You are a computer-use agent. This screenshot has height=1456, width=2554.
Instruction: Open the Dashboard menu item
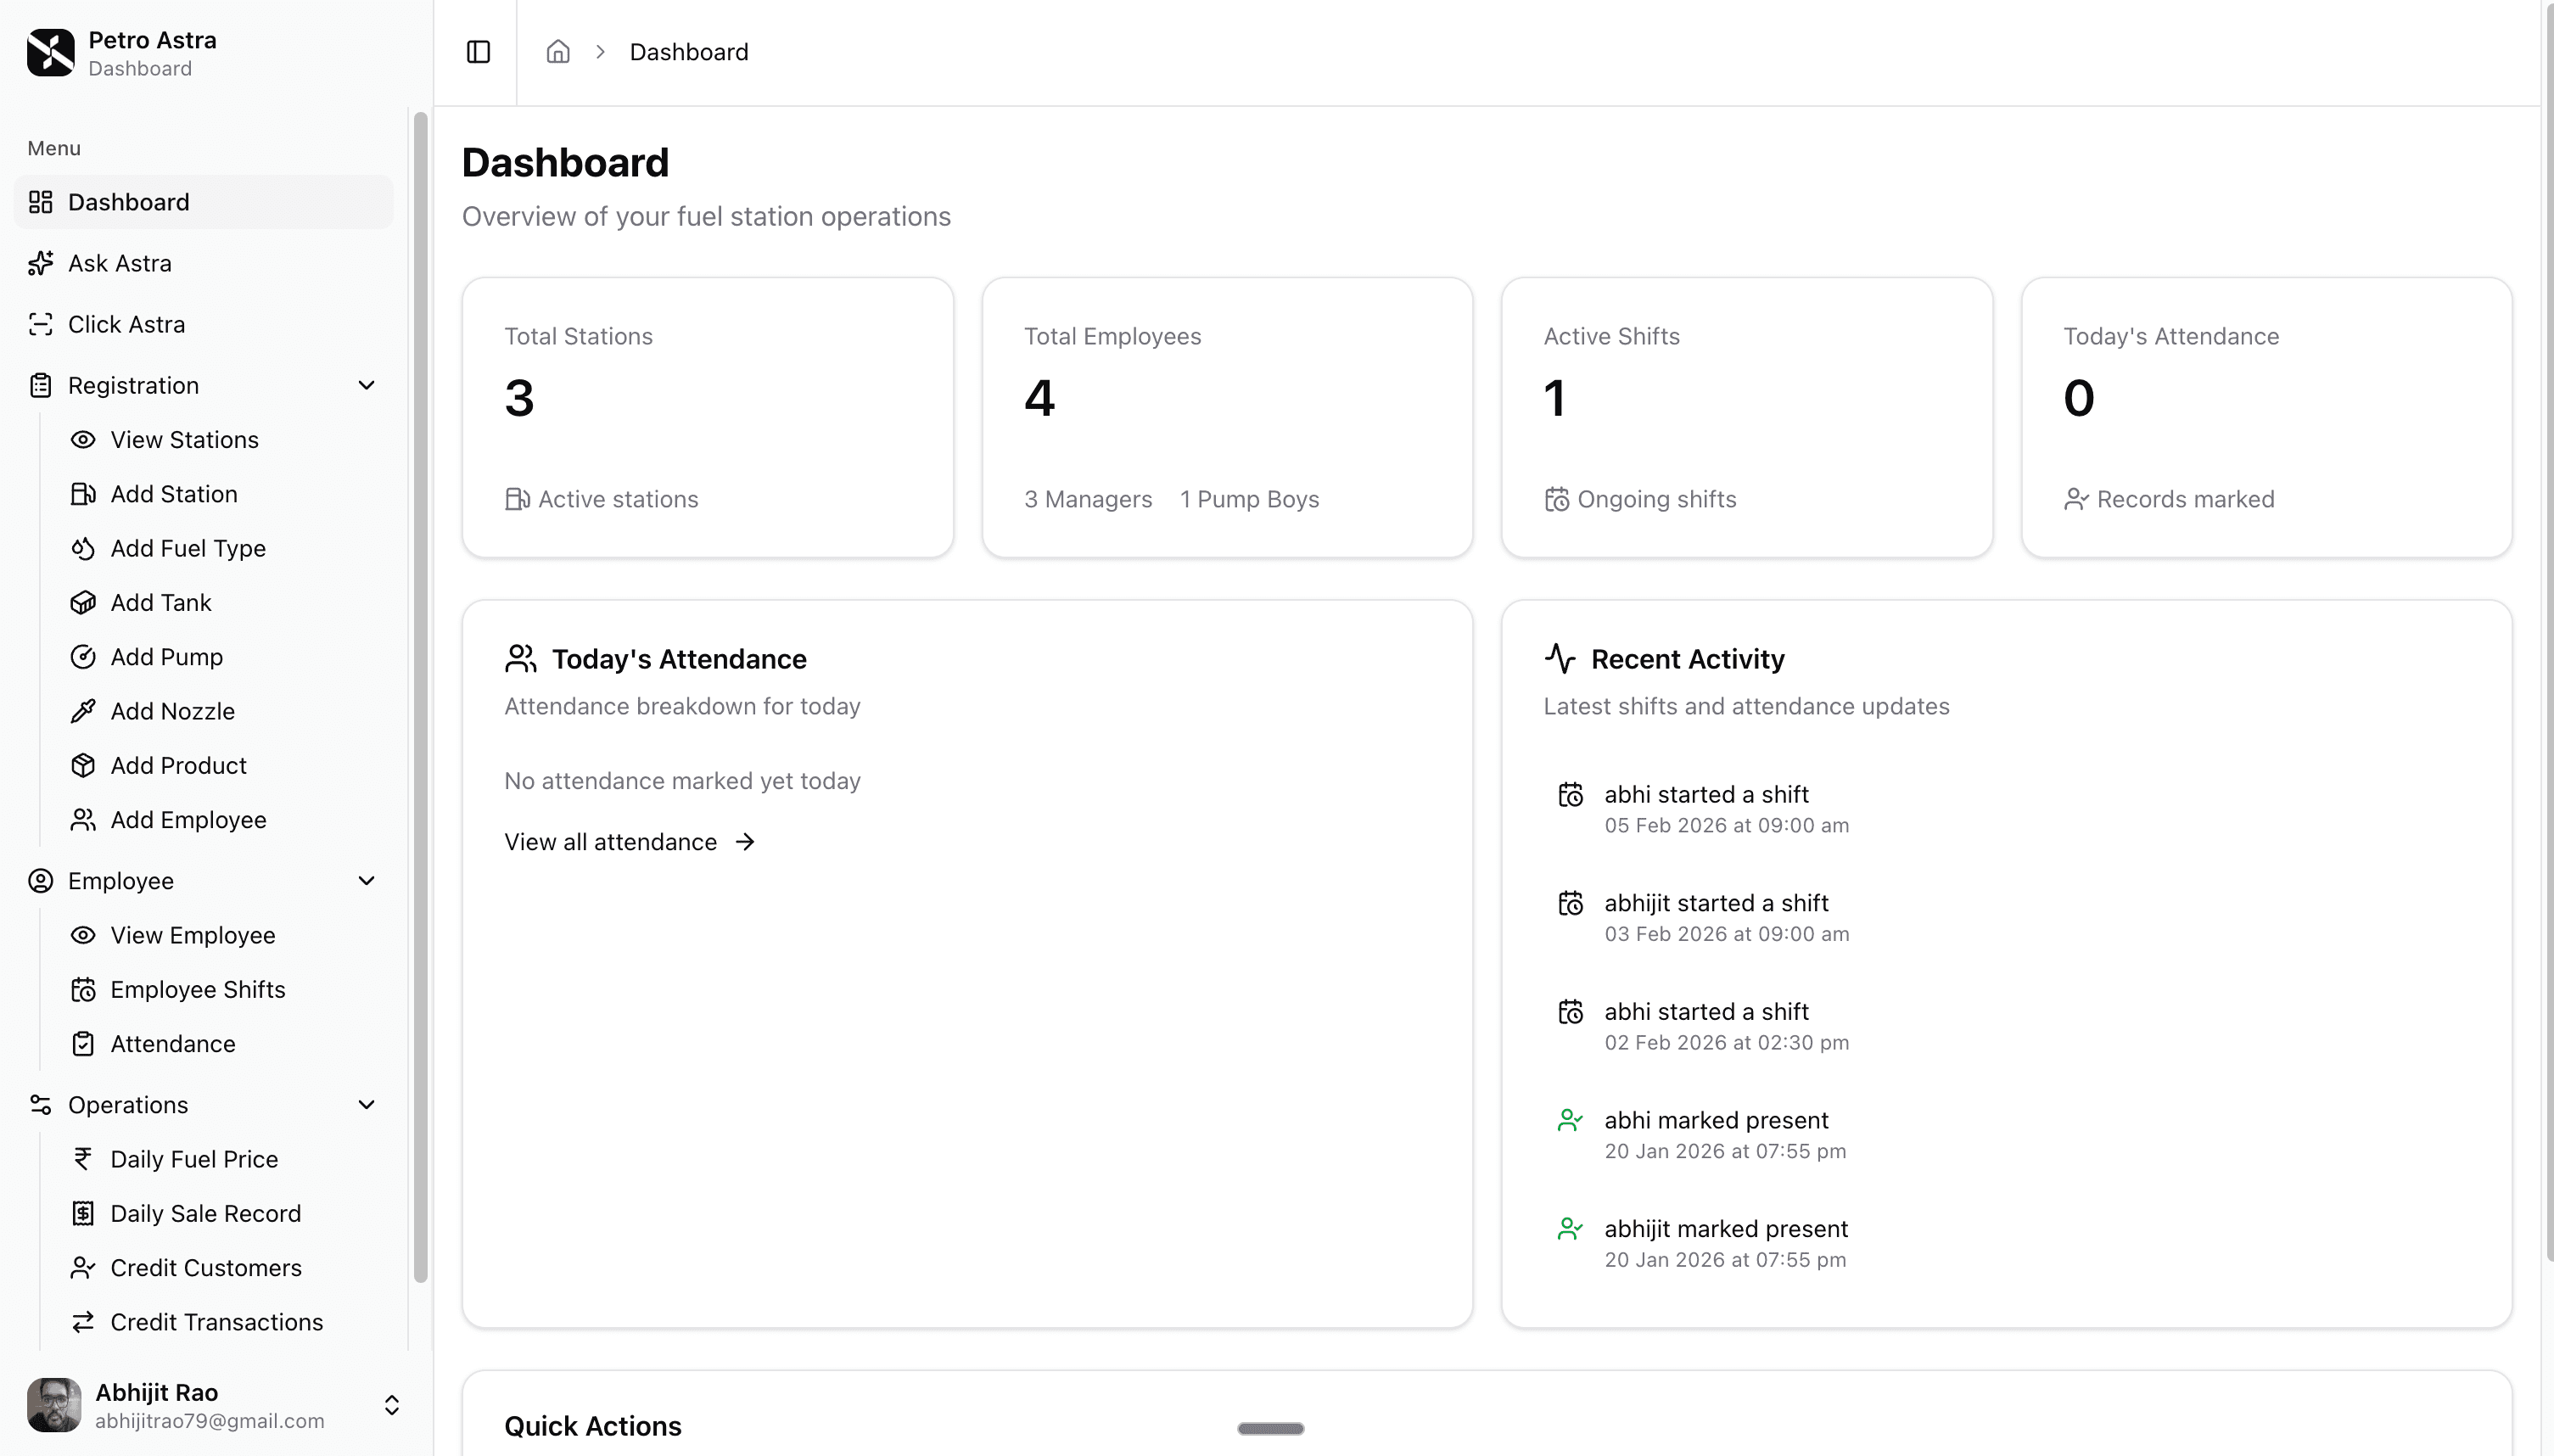click(x=128, y=201)
